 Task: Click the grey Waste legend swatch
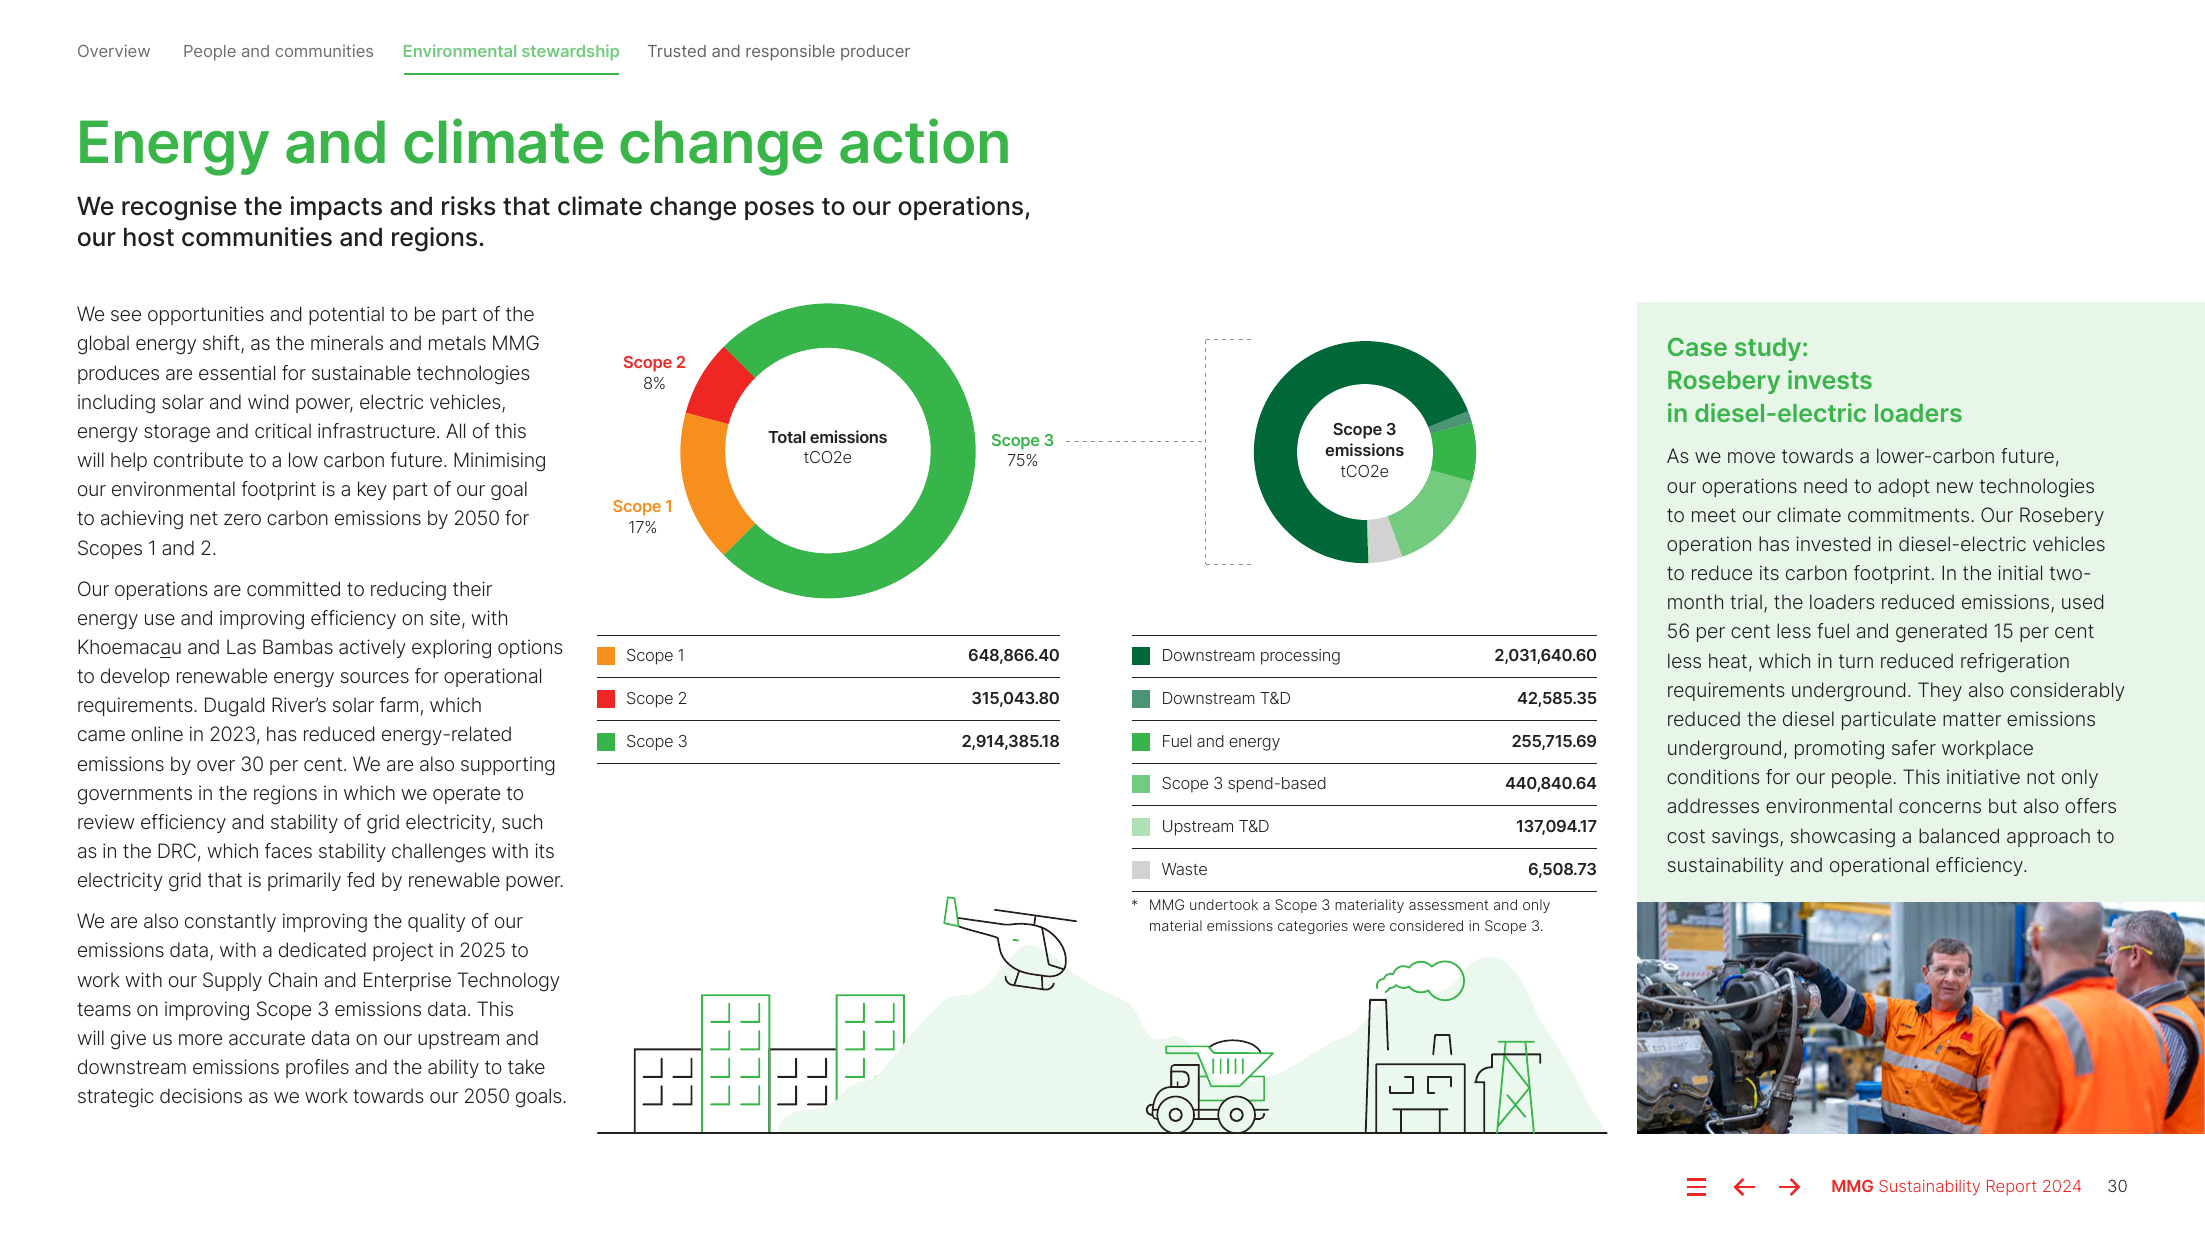pos(1141,870)
